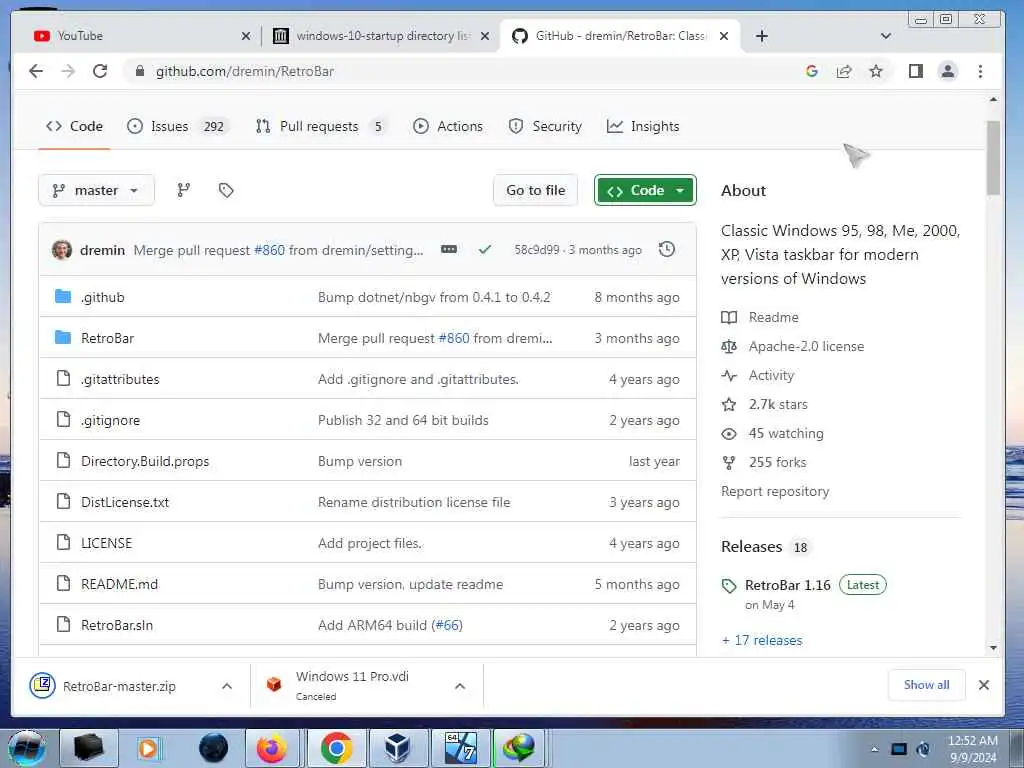The width and height of the screenshot is (1024, 768).
Task: Open Chrome three-dot menu
Action: coord(980,71)
